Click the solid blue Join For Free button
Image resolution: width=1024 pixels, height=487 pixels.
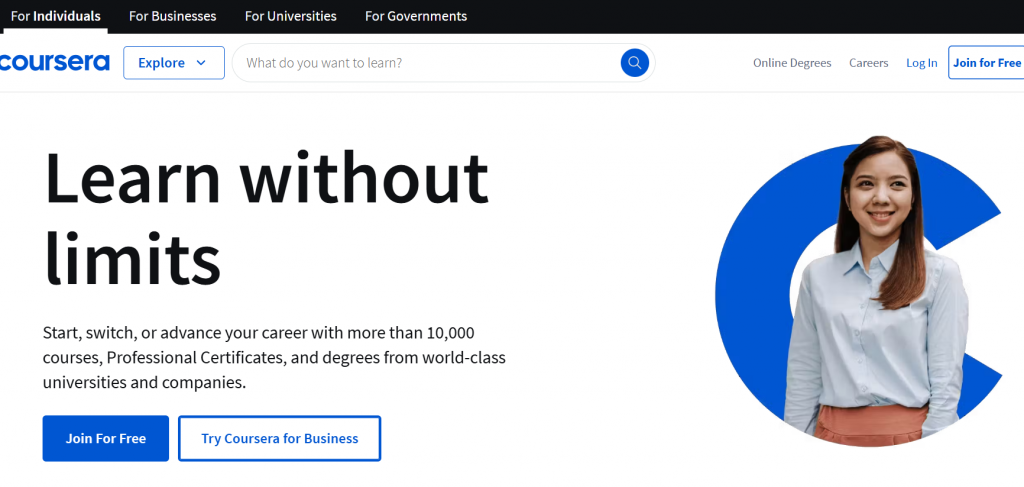click(x=106, y=439)
